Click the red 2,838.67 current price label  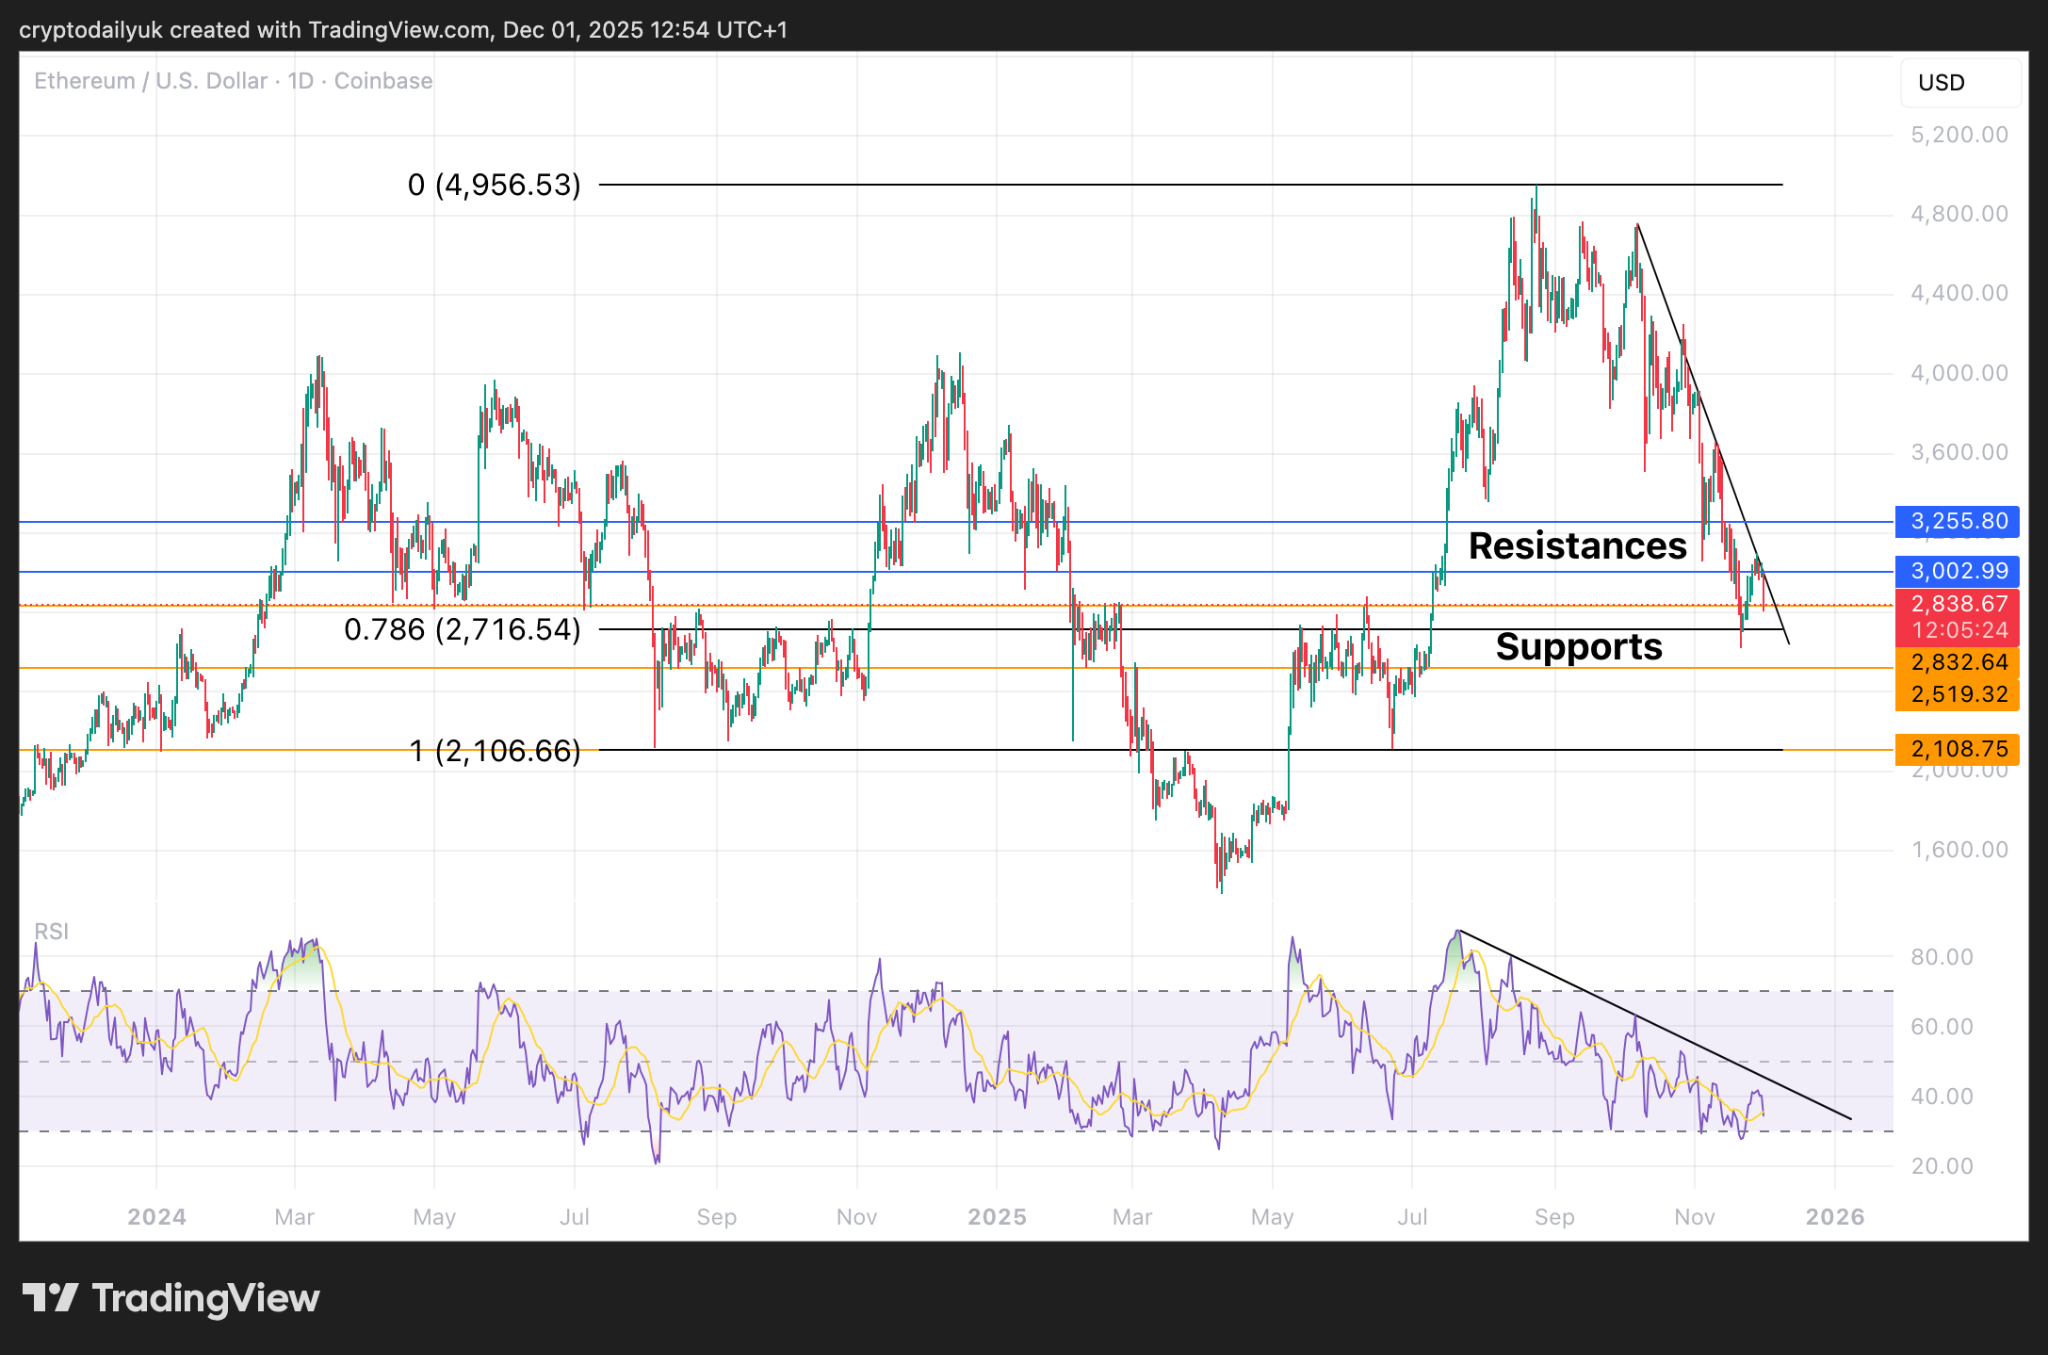coord(1957,604)
